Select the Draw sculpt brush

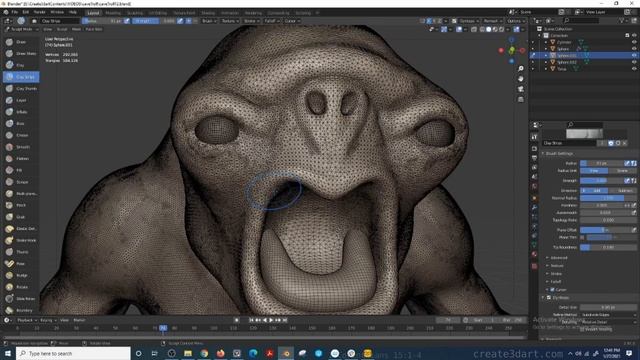coord(21,42)
